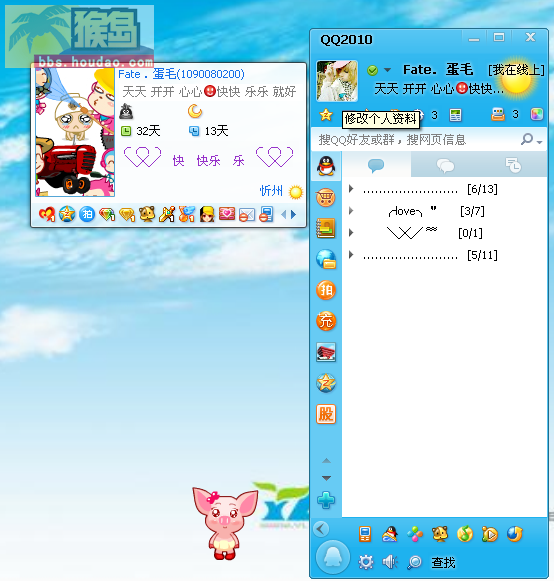Open system settings gear in QQ bottom bar

click(366, 562)
